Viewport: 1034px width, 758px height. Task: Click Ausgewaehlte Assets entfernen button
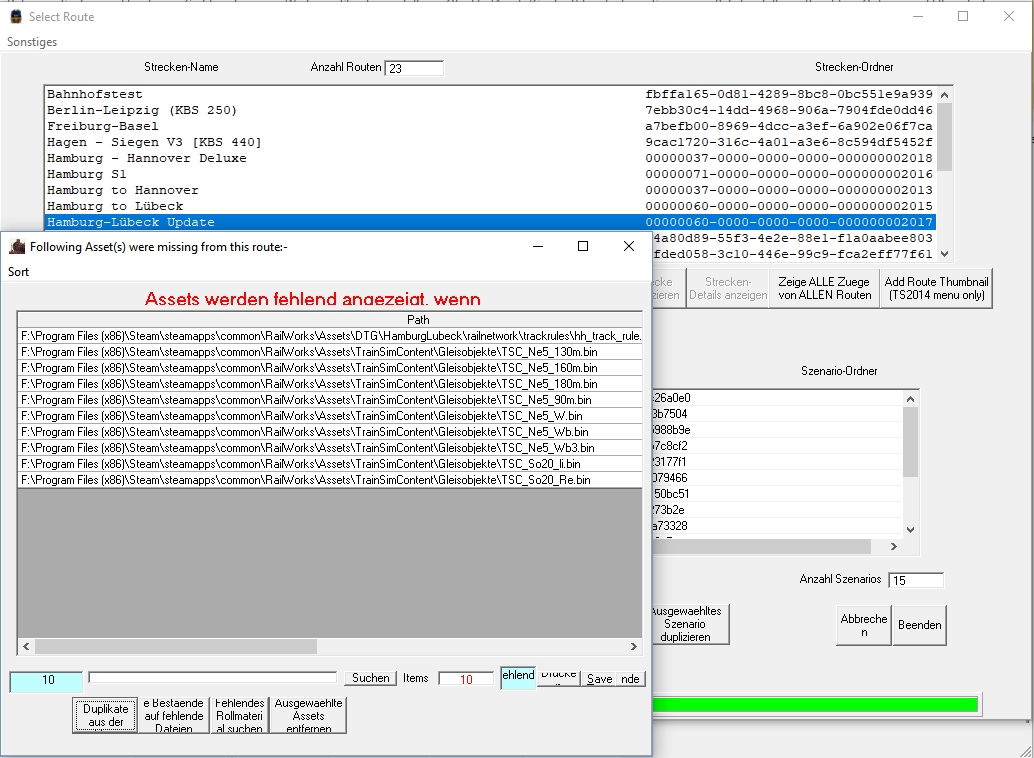pyautogui.click(x=308, y=716)
